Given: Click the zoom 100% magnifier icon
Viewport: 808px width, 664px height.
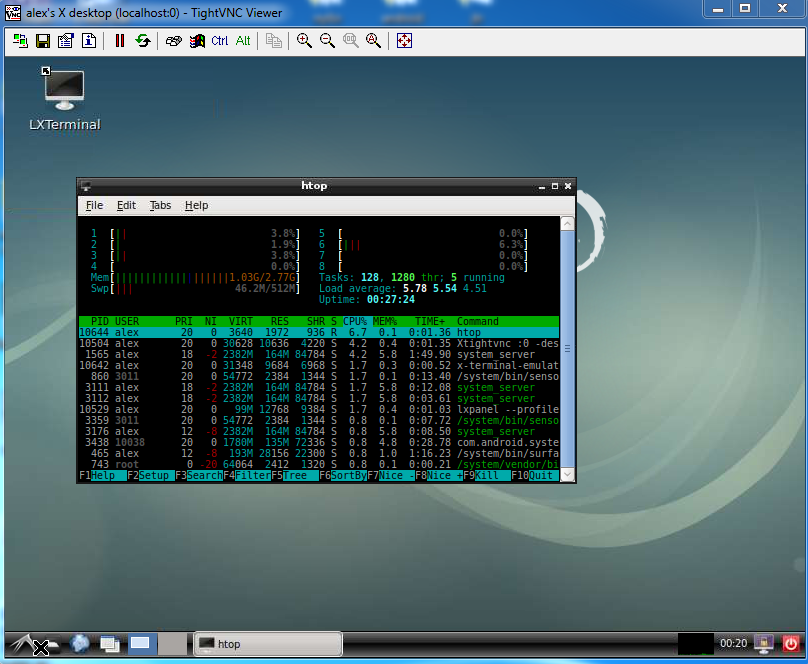Looking at the screenshot, I should (x=350, y=41).
